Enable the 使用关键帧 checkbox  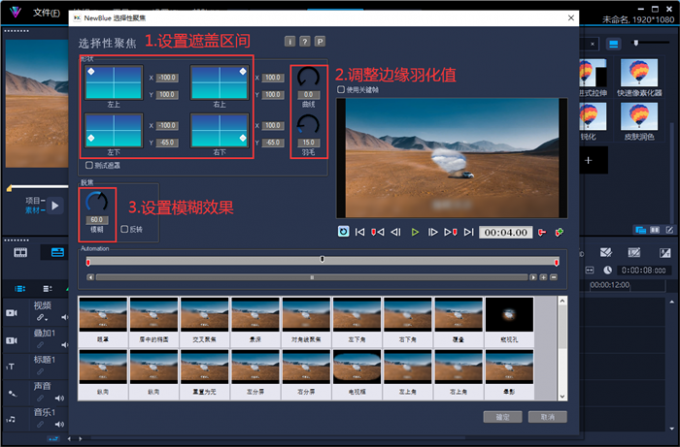[342, 89]
